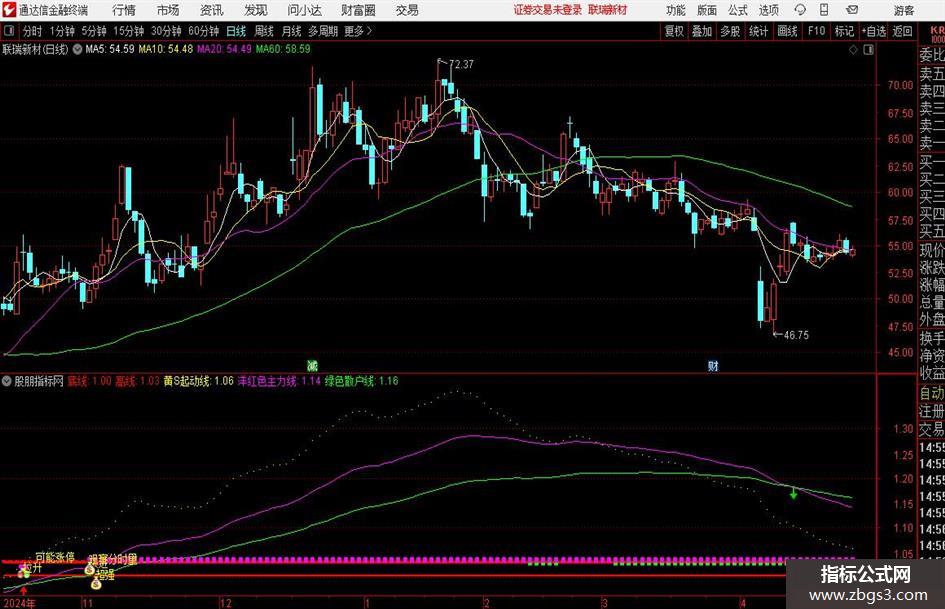Toggle the left panel layout icon beside 分时
Viewport: 945px width, 609px height.
[x=9, y=31]
